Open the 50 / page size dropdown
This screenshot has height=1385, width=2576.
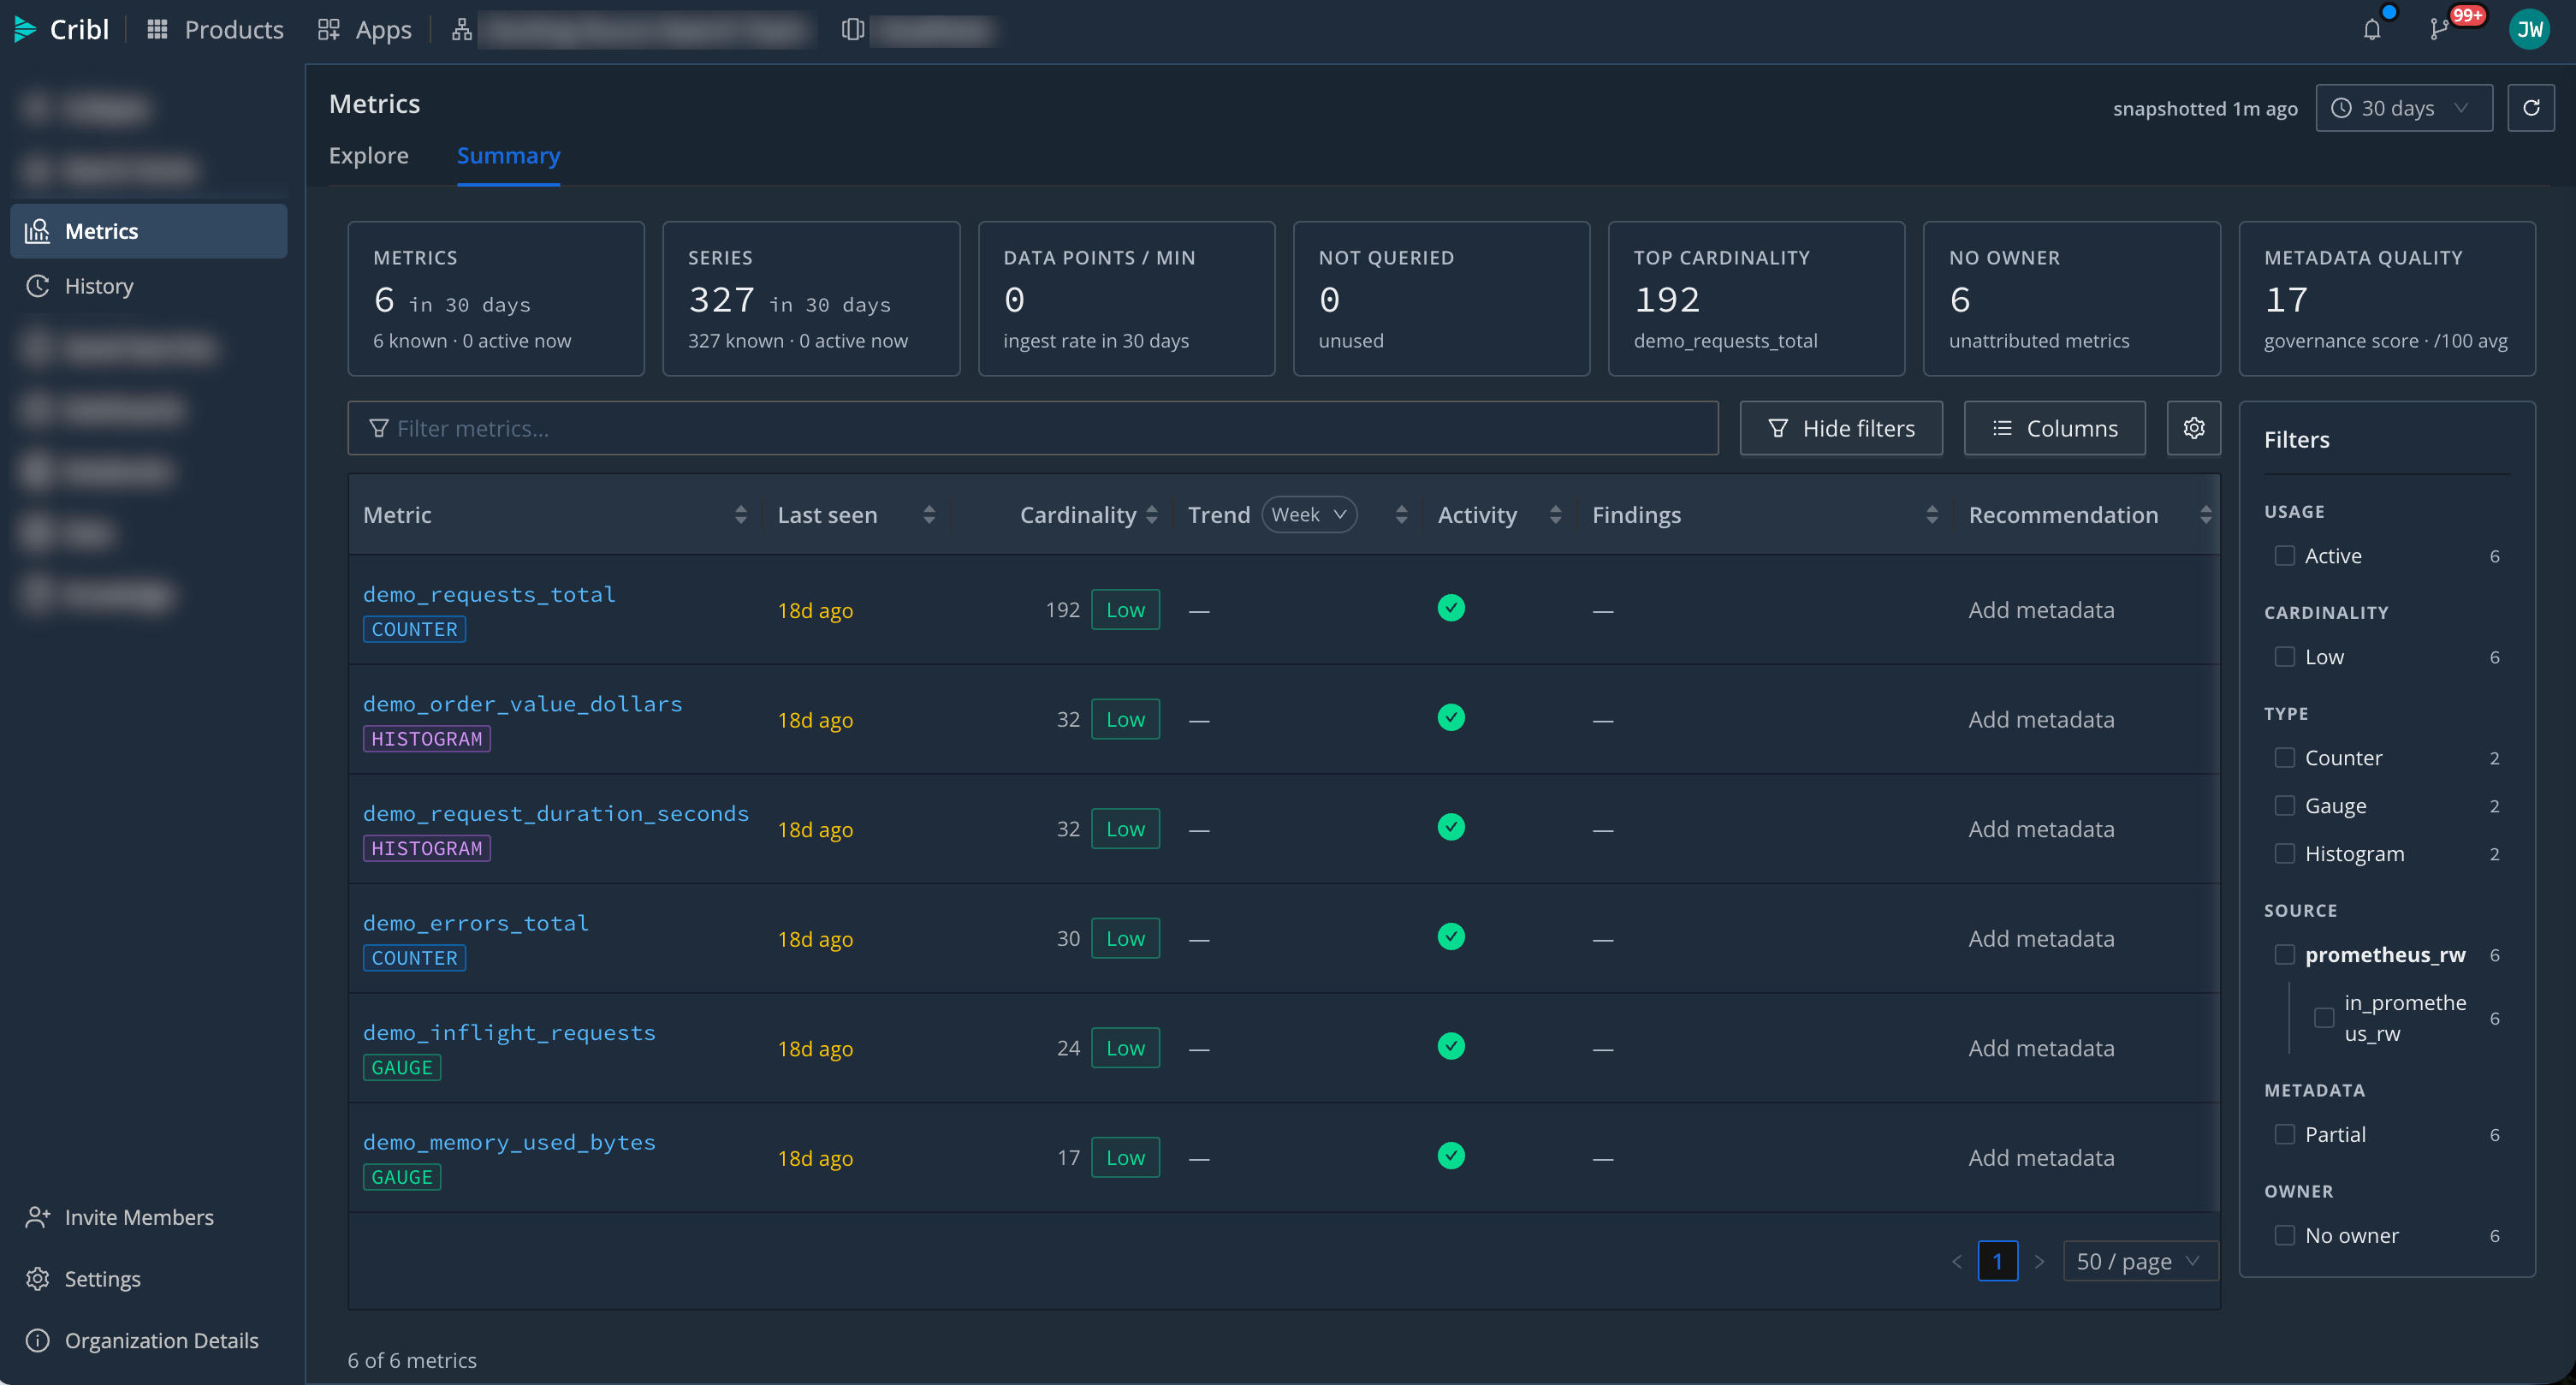2140,1262
